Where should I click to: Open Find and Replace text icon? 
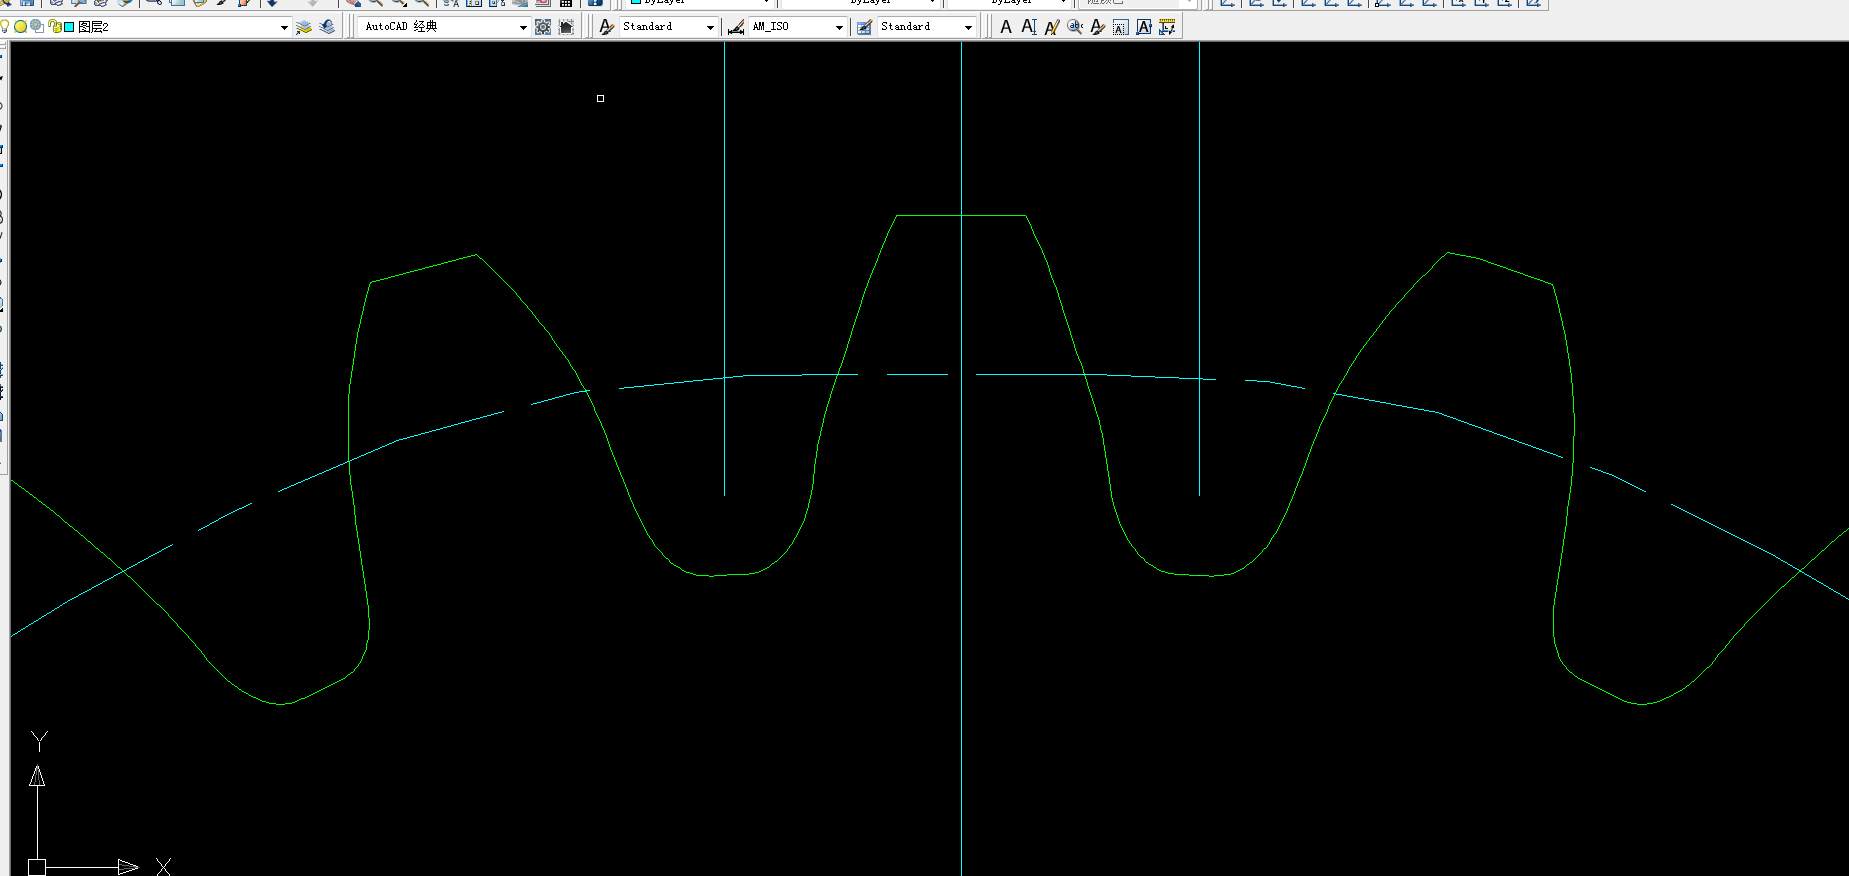coord(1075,27)
